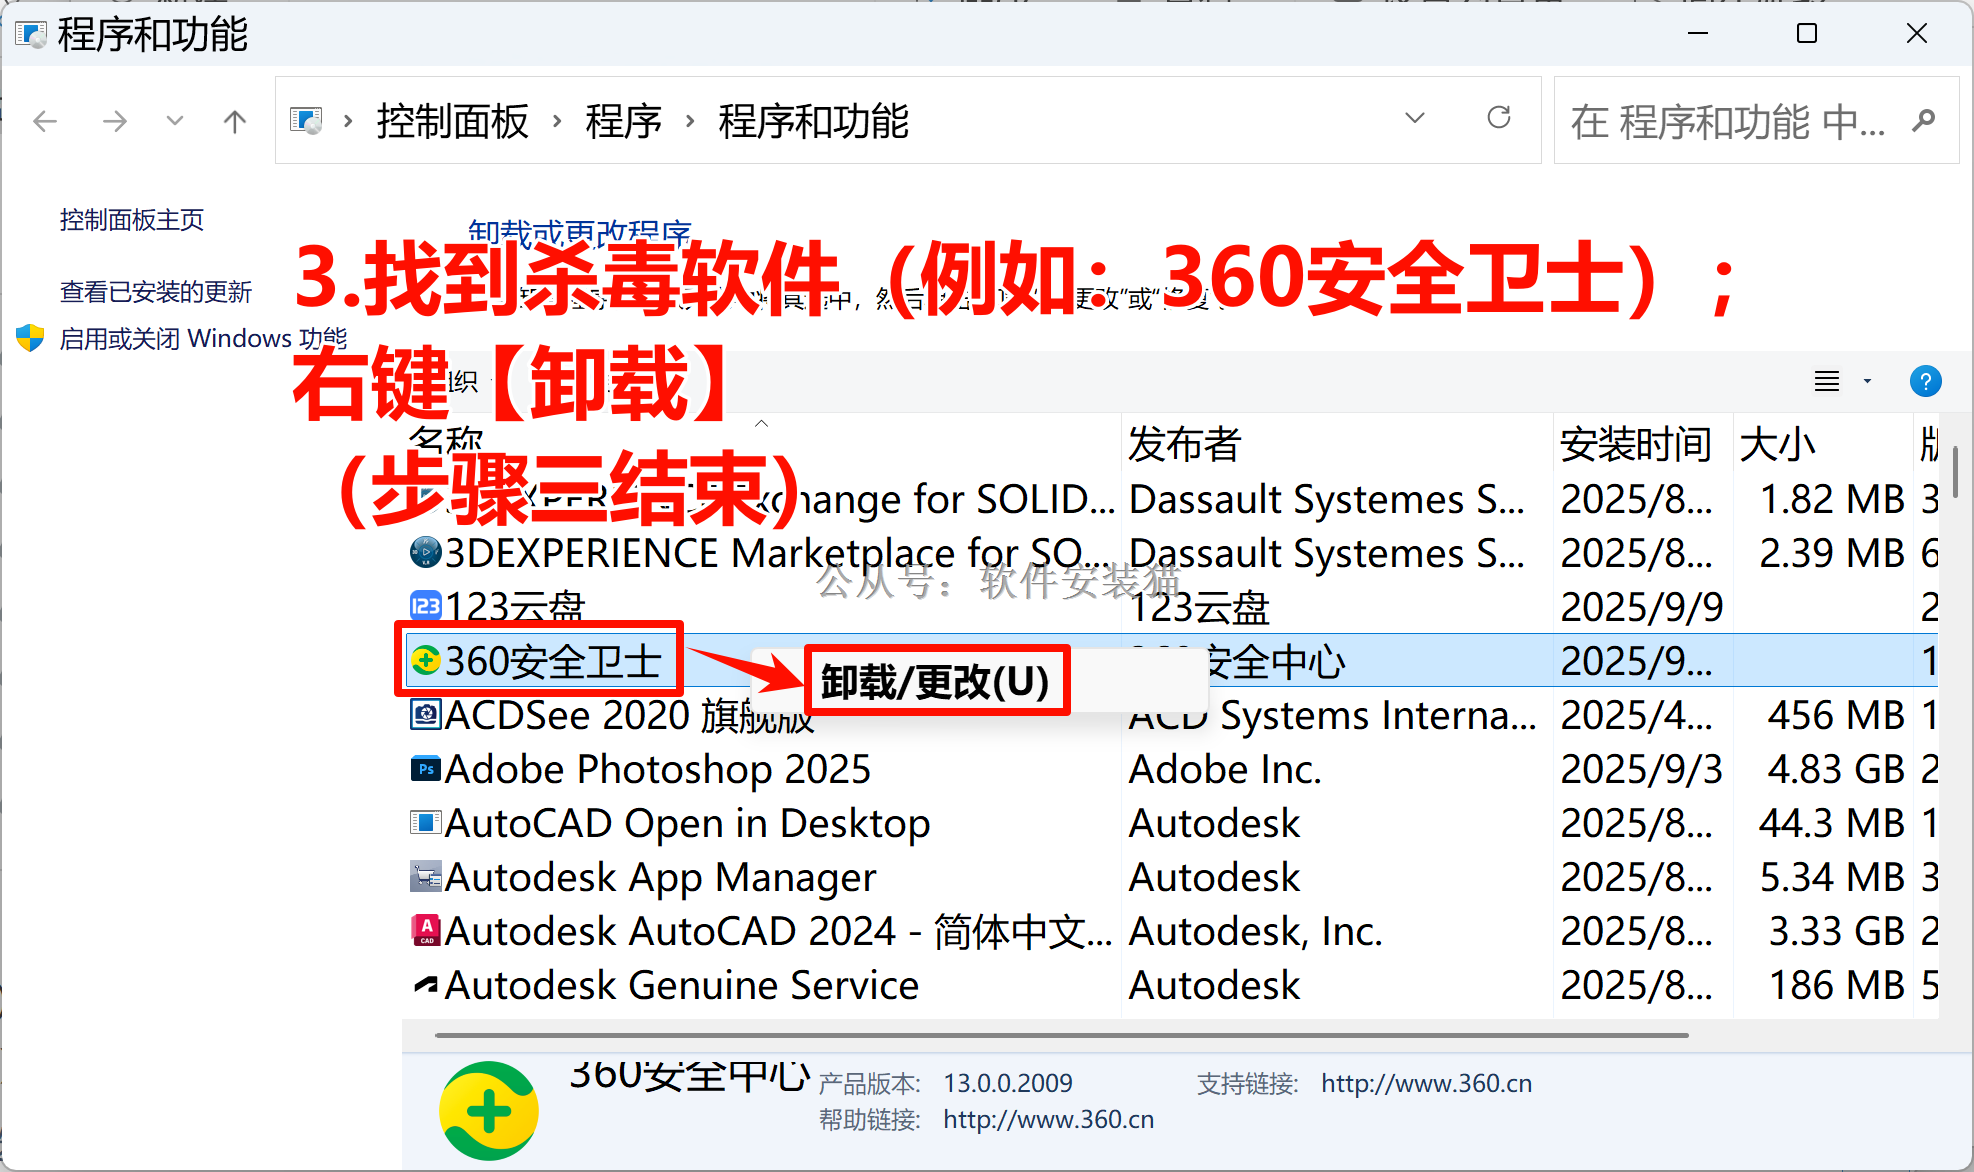Click the Adobe Photoshop 2025 icon

point(426,769)
